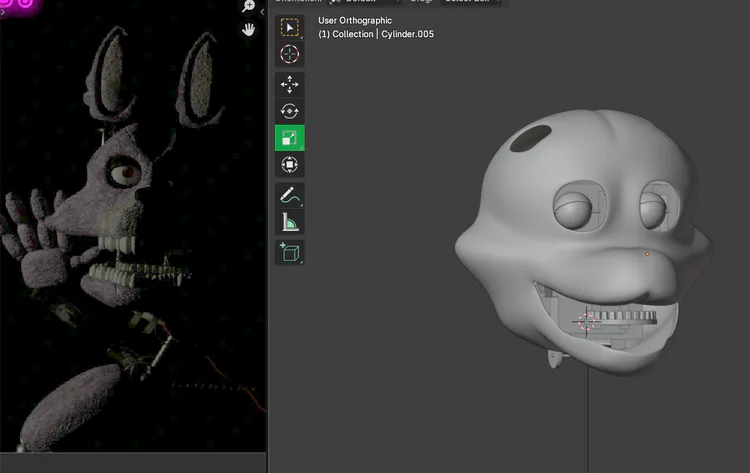
Task: Click the User Orthographic view label
Action: point(355,21)
